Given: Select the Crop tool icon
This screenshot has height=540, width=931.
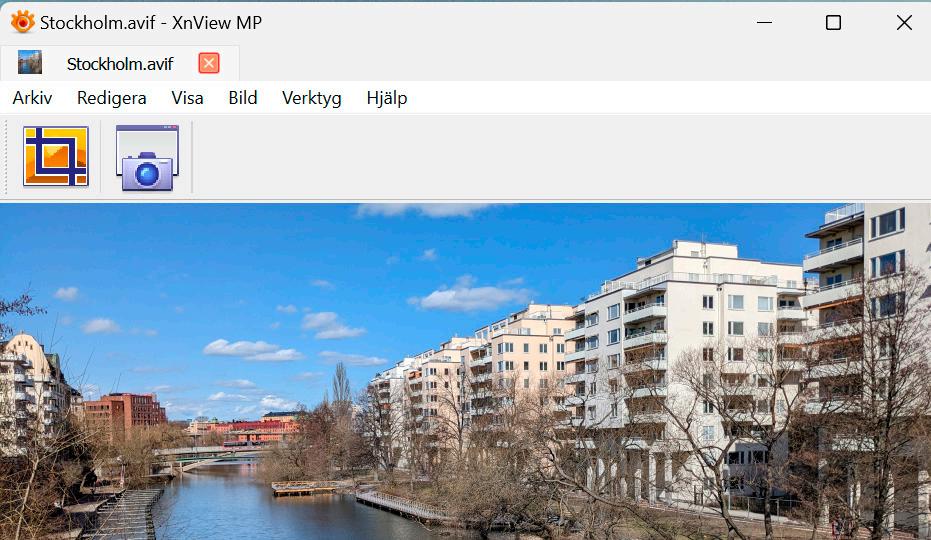Looking at the screenshot, I should 56,156.
